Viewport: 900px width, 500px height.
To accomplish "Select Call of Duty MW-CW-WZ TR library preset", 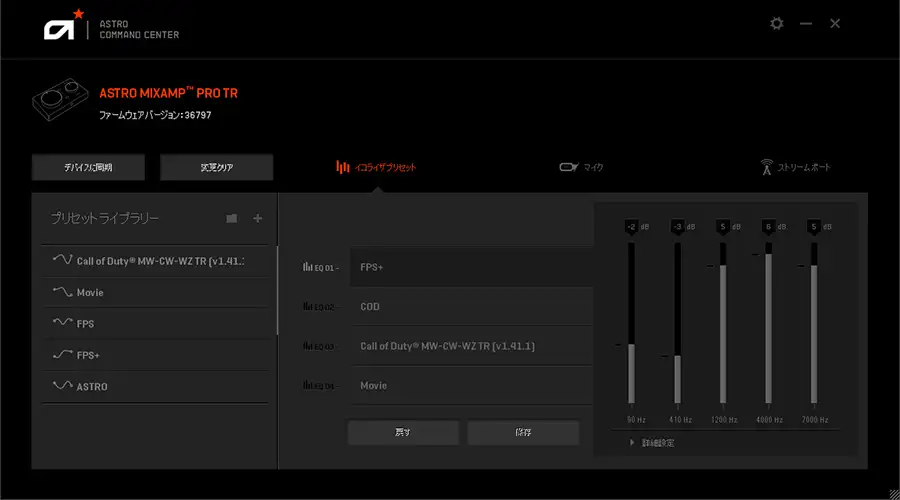I will (x=155, y=261).
